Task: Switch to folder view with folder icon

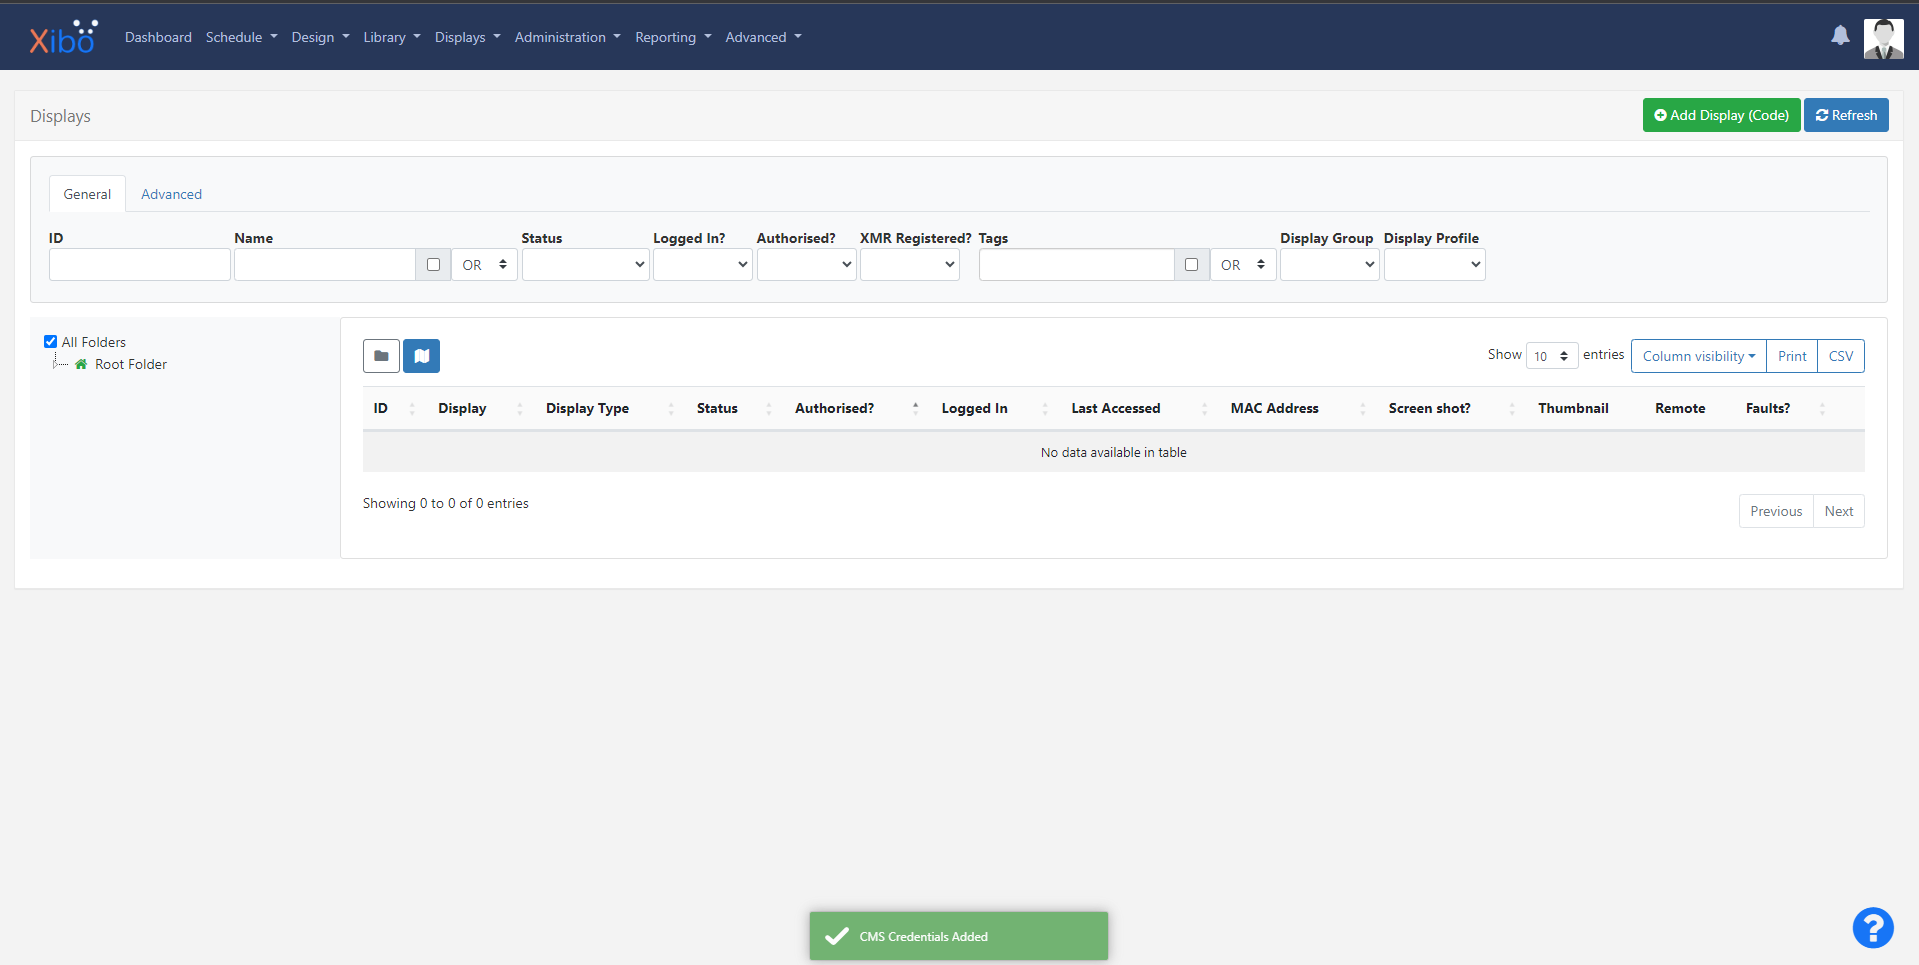Action: (x=381, y=355)
